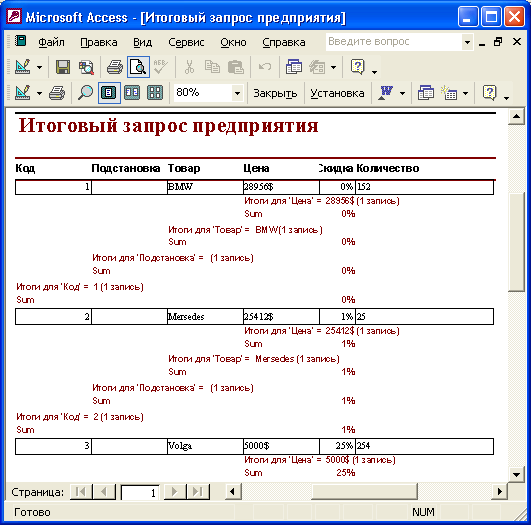The image size is (531, 525).
Task: Open the File Search icon
Action: click(86, 67)
